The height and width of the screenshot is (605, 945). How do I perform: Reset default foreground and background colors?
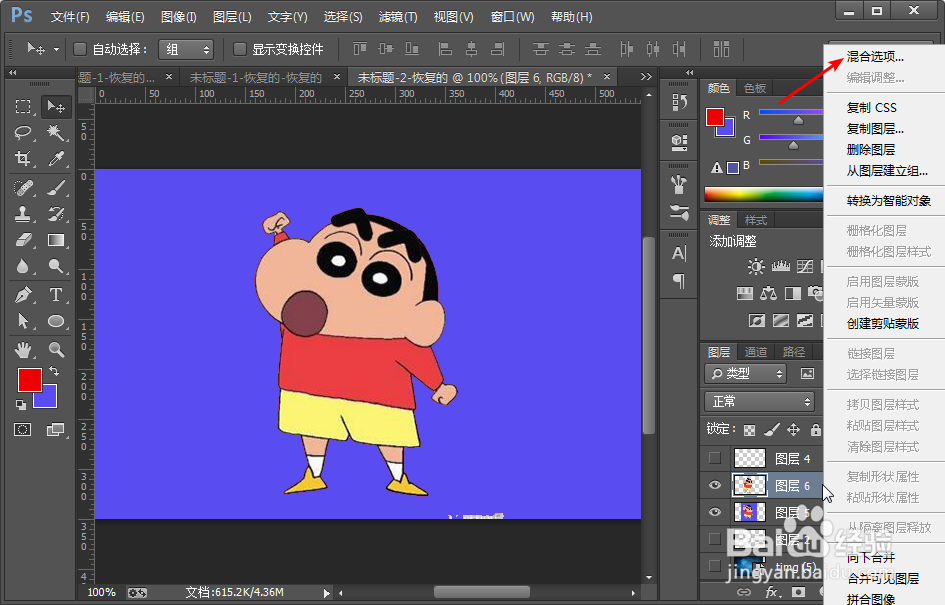(x=20, y=404)
